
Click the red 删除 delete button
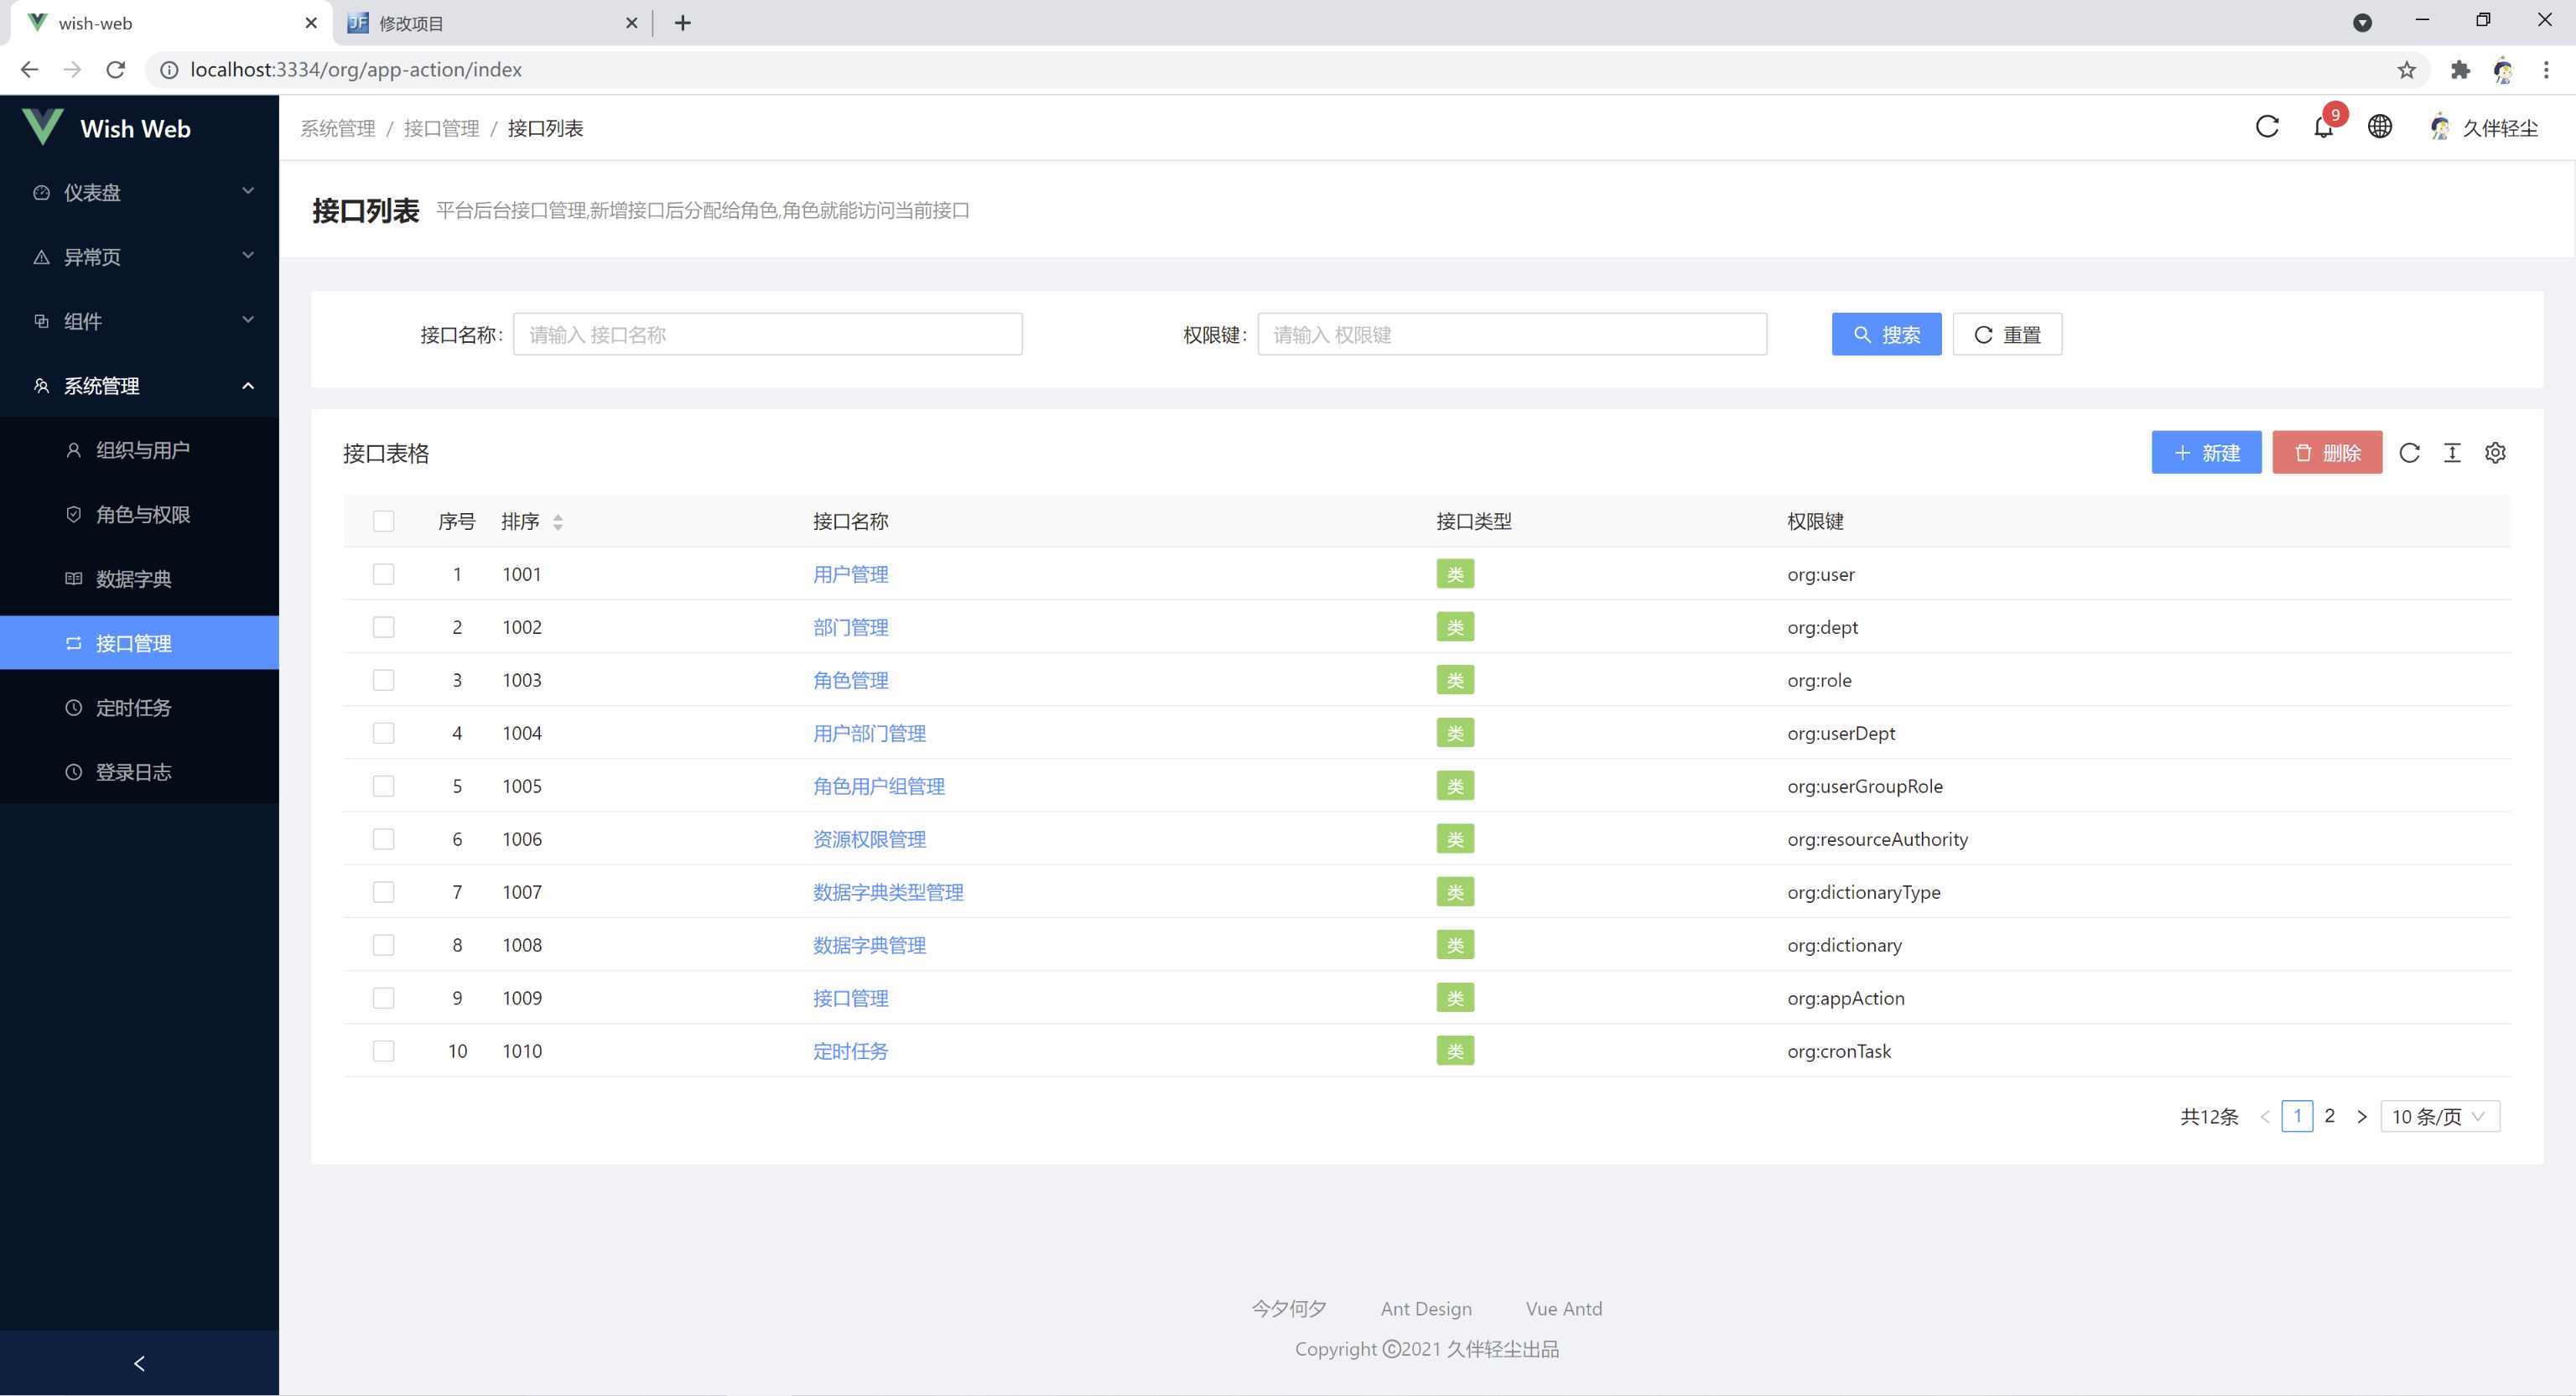click(x=2327, y=453)
